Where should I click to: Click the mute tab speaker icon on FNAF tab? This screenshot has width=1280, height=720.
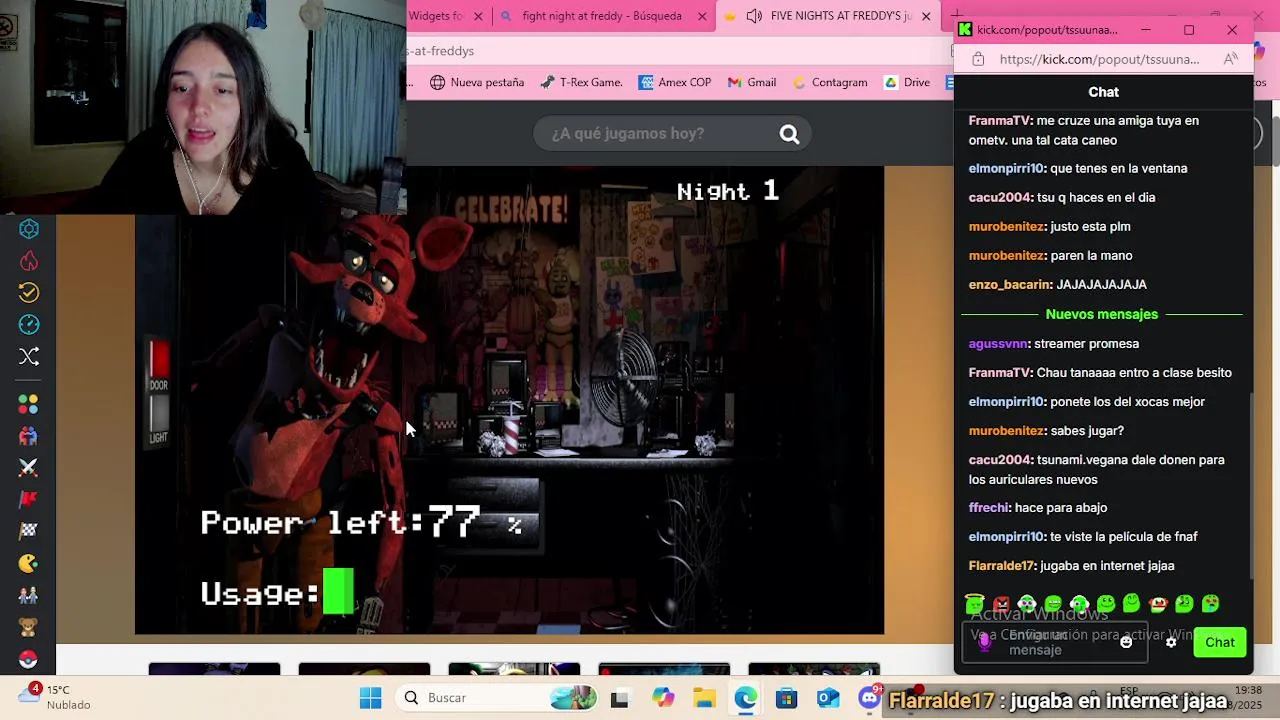point(754,16)
